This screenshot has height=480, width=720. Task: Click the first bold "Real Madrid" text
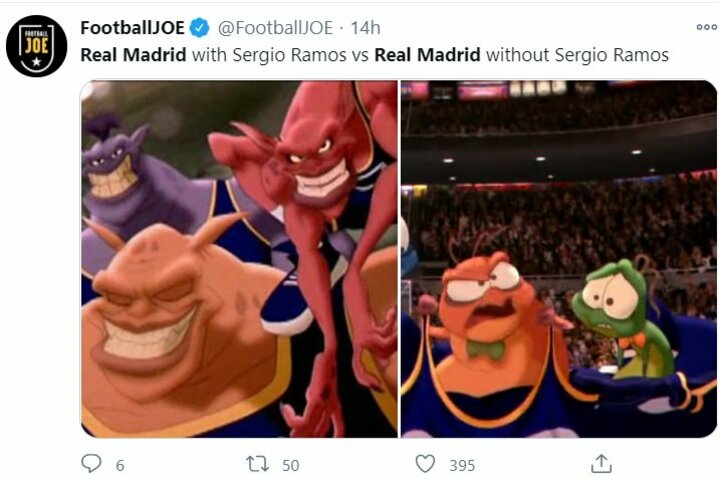[133, 54]
